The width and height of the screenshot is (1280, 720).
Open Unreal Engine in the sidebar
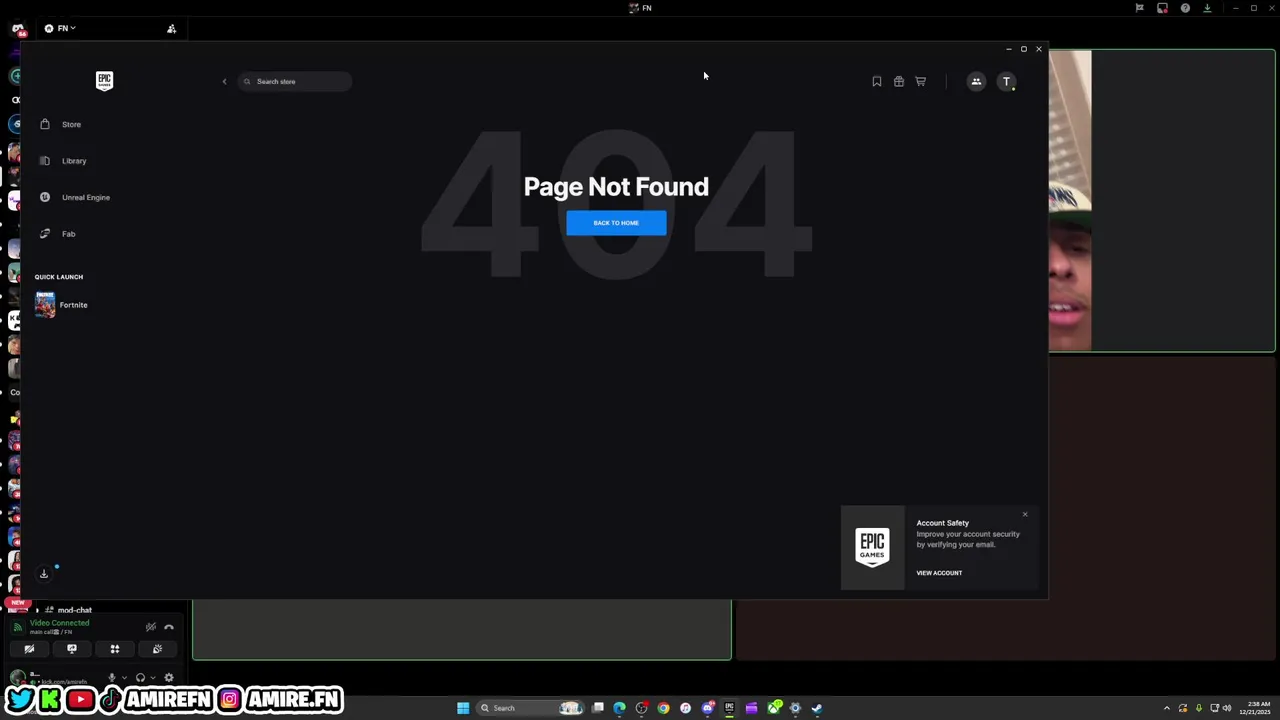click(86, 197)
